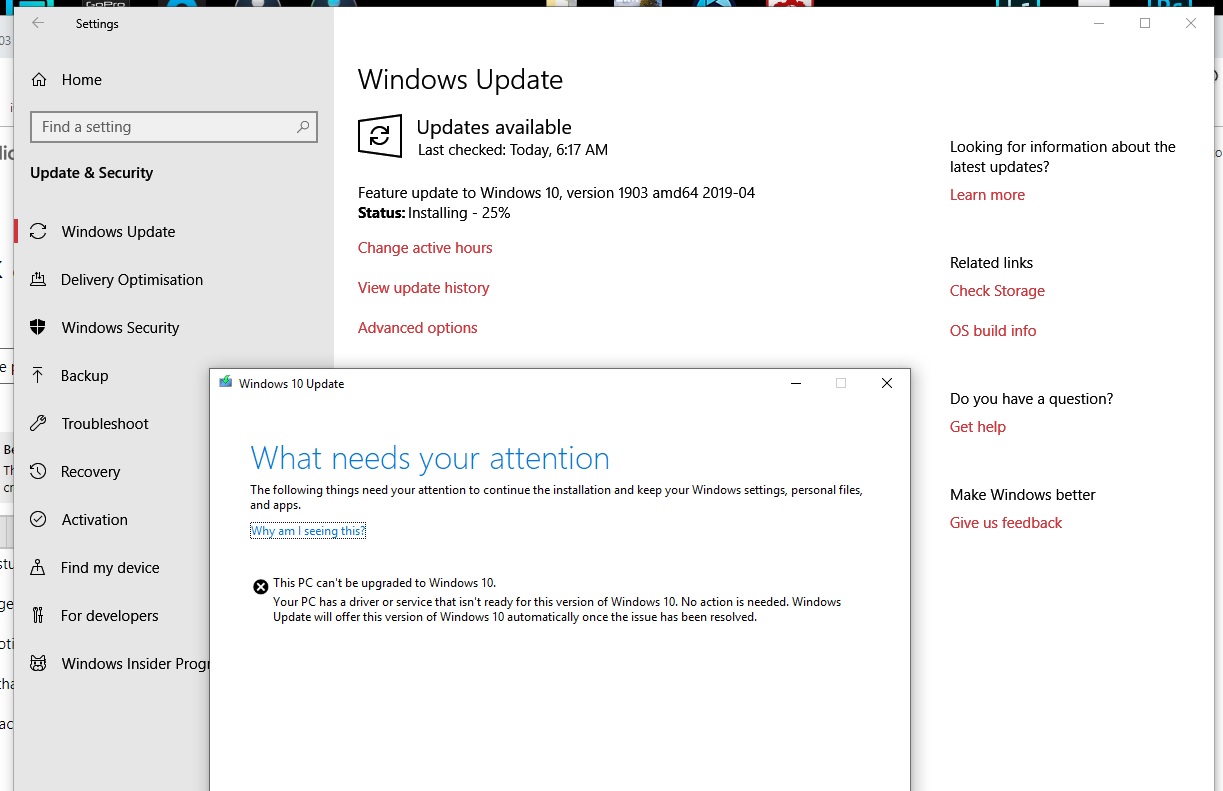1223x791 pixels.
Task: Open View update history
Action: 424,288
